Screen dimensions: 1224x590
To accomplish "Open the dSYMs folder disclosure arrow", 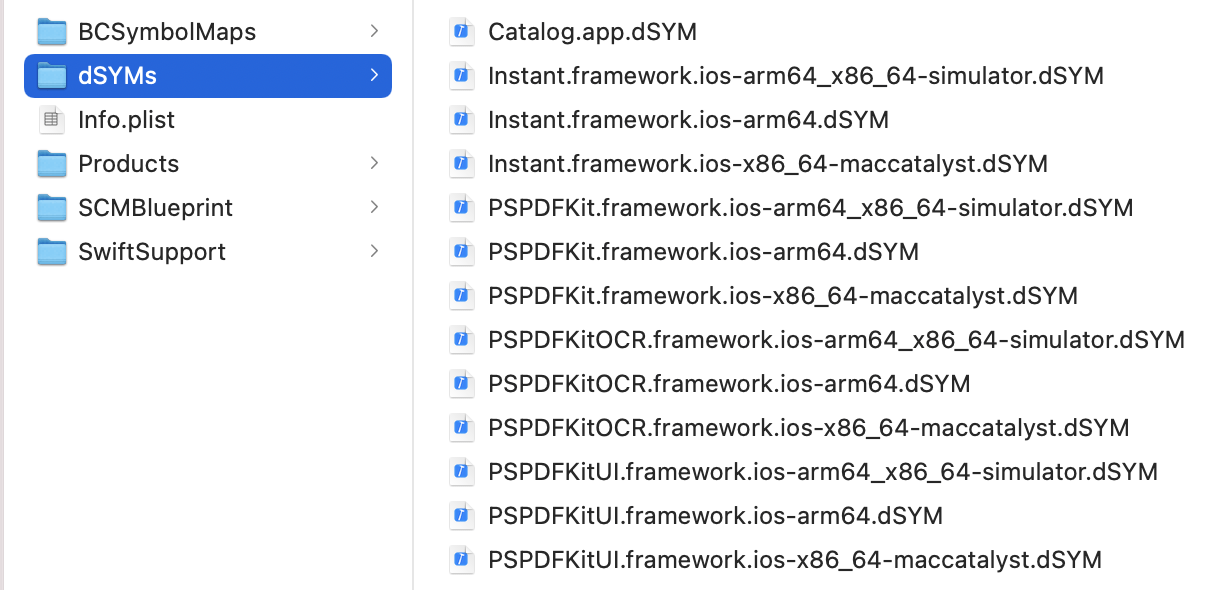I will pyautogui.click(x=374, y=75).
